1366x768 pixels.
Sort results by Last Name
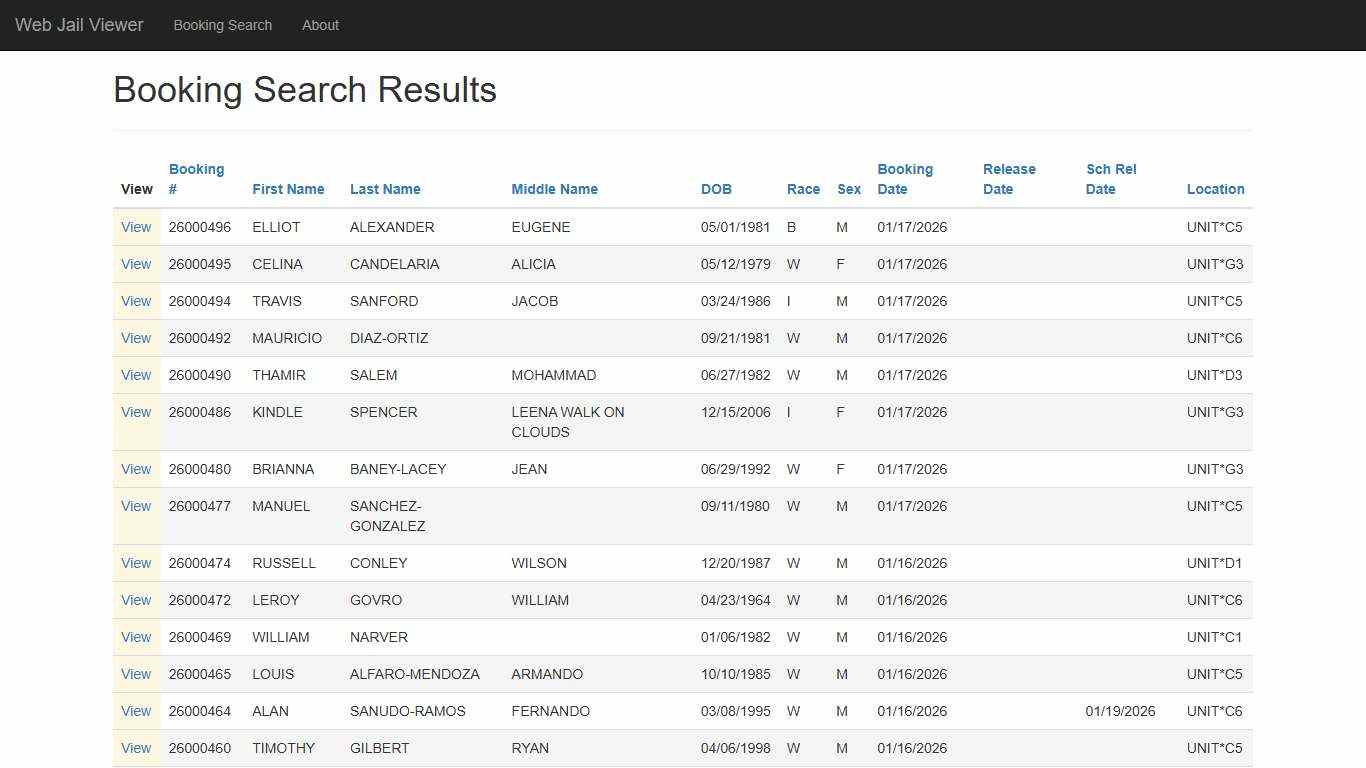385,189
